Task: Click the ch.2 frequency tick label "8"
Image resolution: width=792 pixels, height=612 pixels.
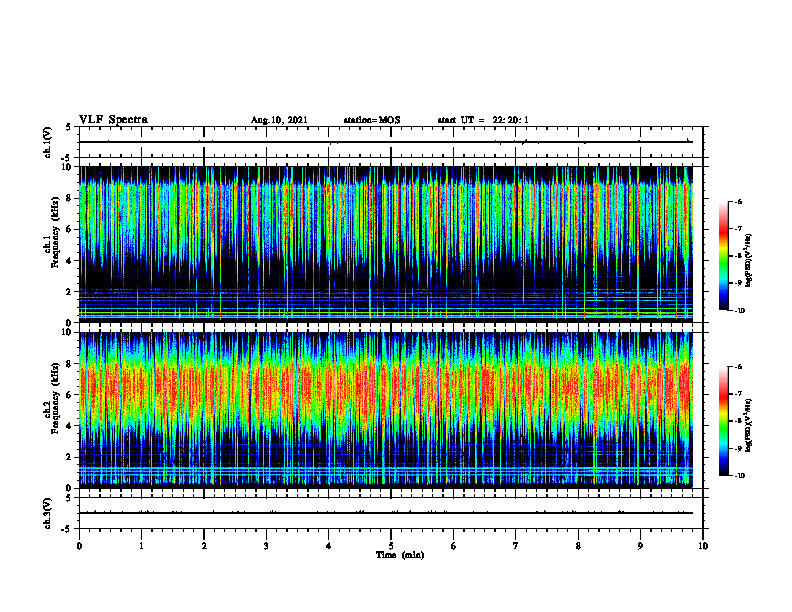Action: [x=70, y=364]
